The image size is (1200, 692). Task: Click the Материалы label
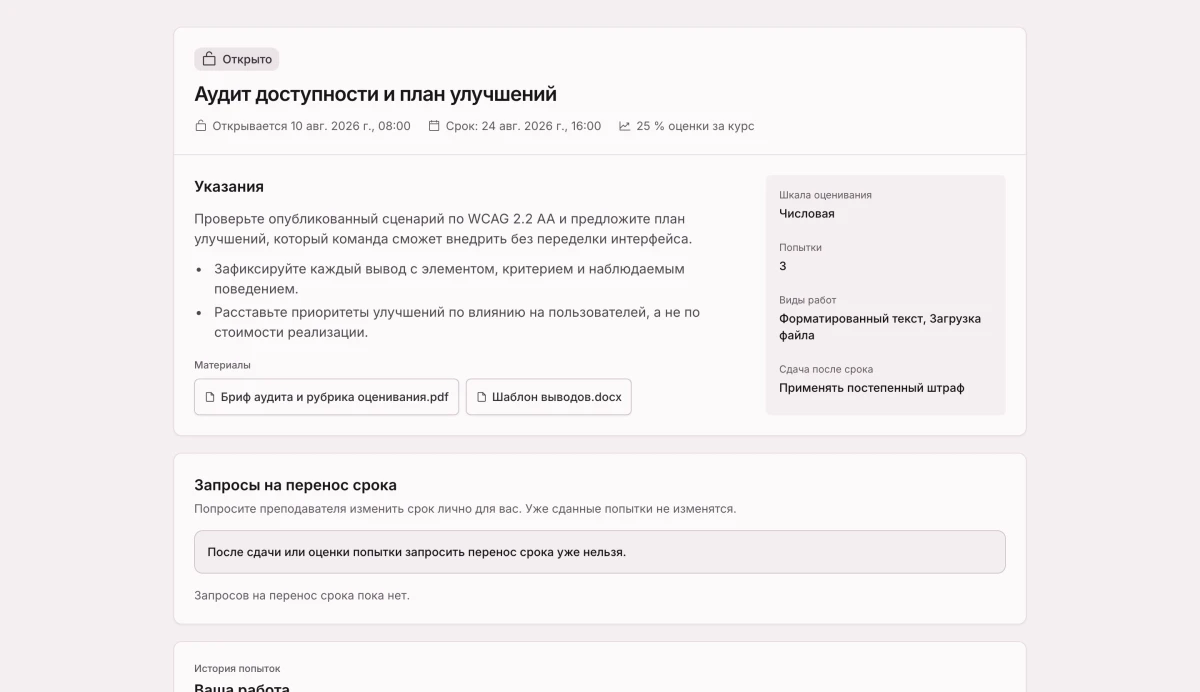coord(222,365)
